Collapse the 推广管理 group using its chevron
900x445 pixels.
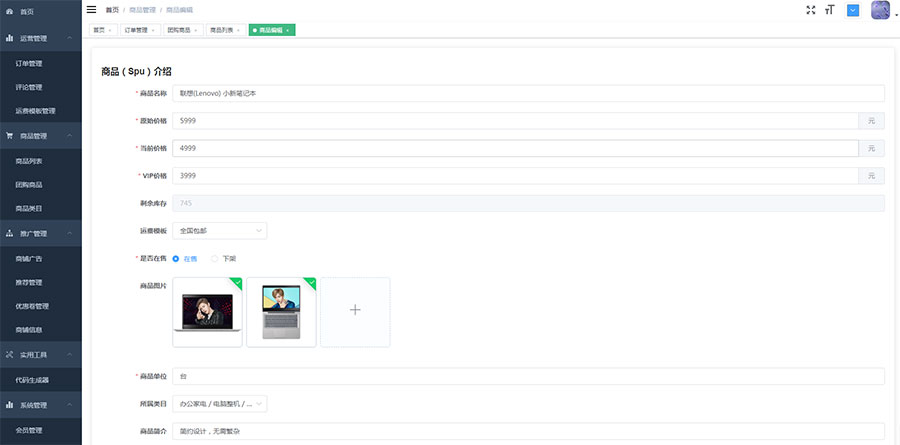click(x=69, y=234)
